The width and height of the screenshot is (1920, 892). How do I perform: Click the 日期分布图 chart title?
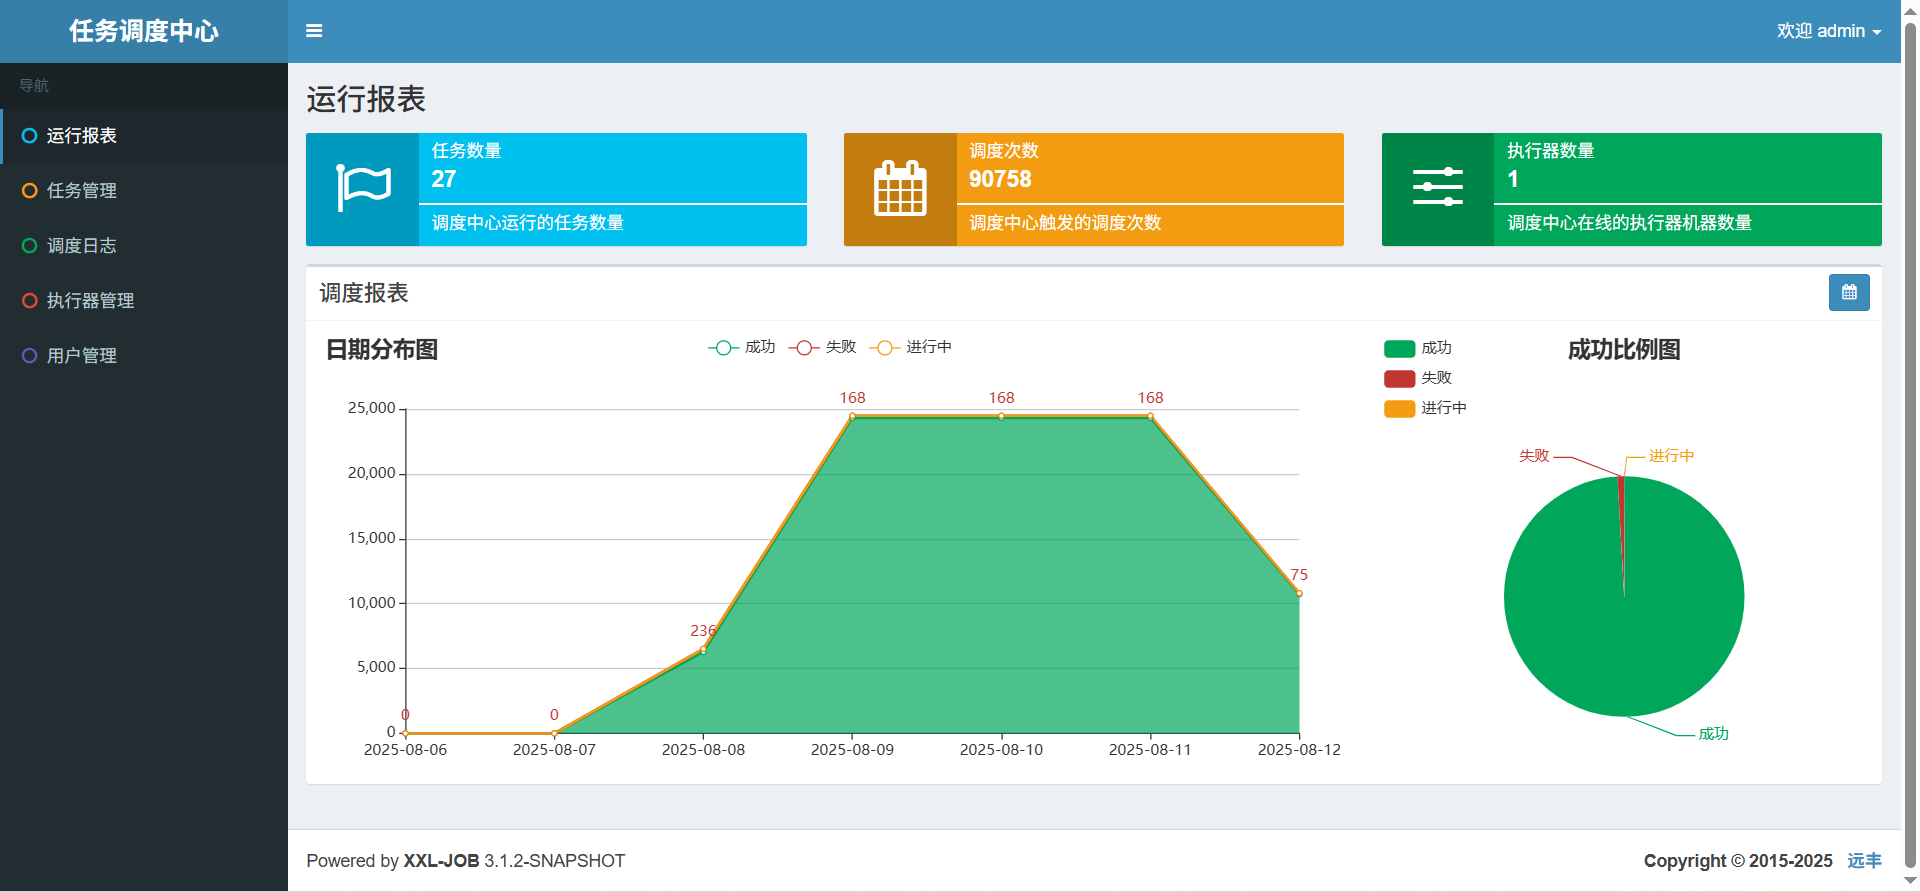click(382, 349)
